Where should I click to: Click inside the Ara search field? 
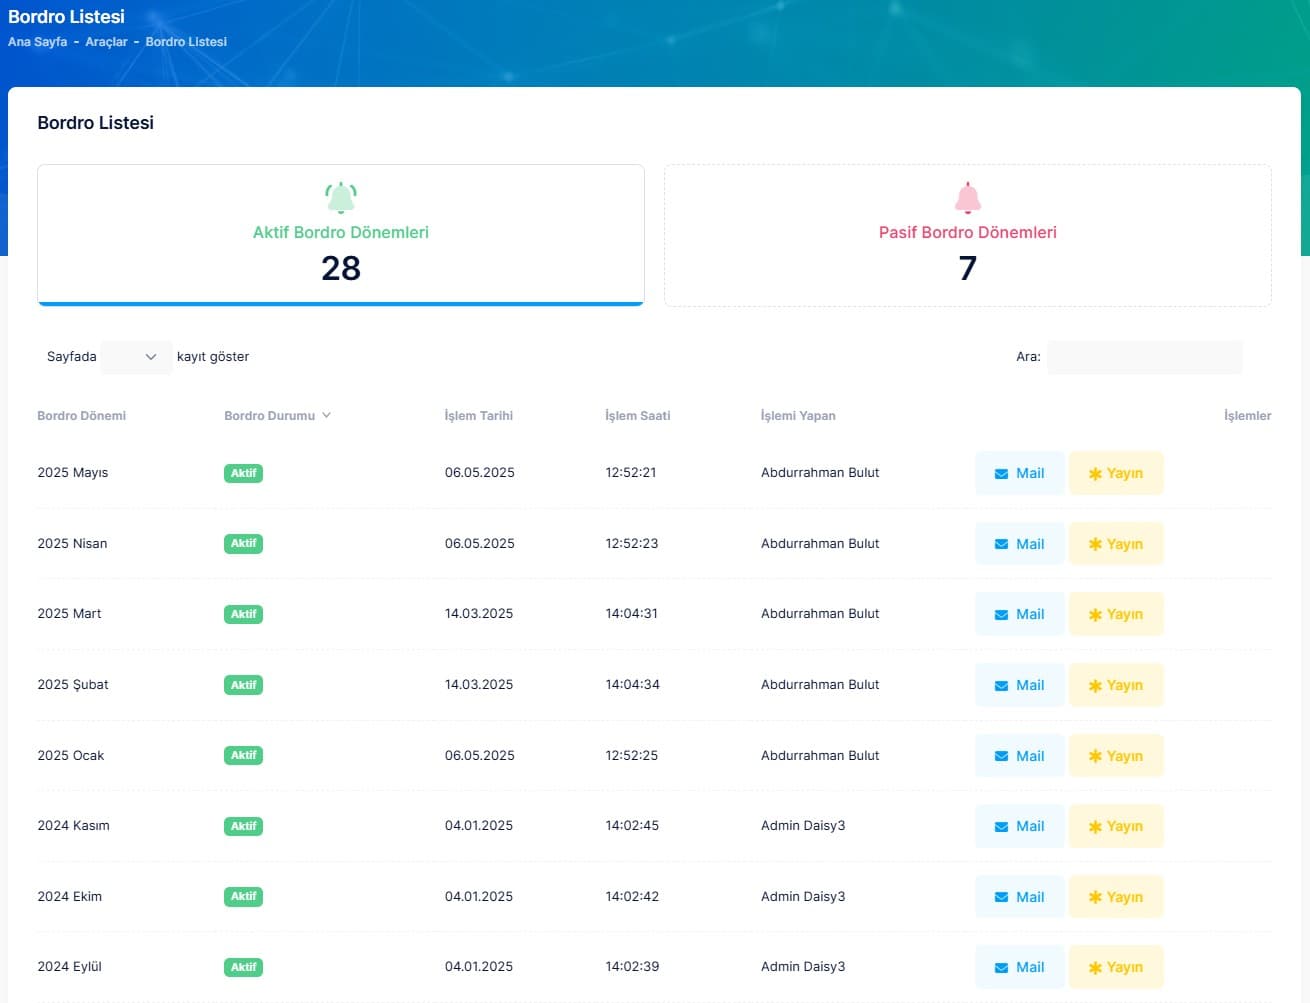[1144, 357]
